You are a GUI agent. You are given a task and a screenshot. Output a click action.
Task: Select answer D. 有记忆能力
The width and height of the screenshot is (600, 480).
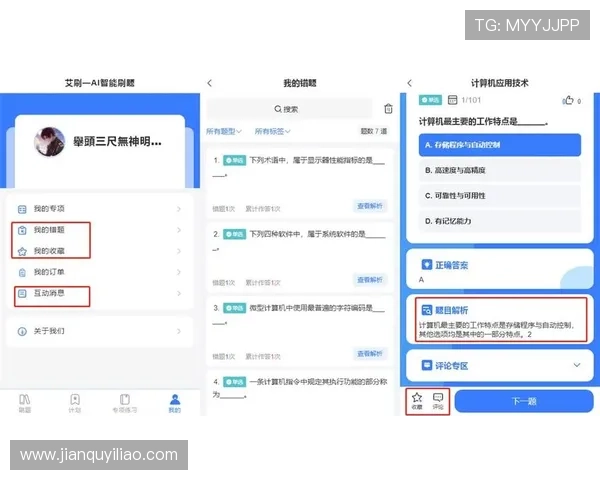pos(500,221)
